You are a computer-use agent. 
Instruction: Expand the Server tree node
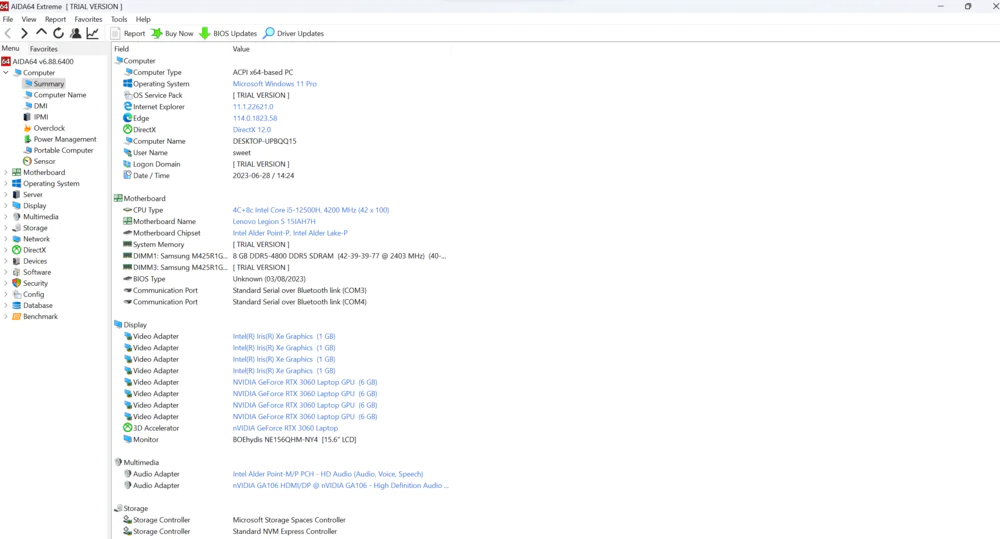pos(6,195)
